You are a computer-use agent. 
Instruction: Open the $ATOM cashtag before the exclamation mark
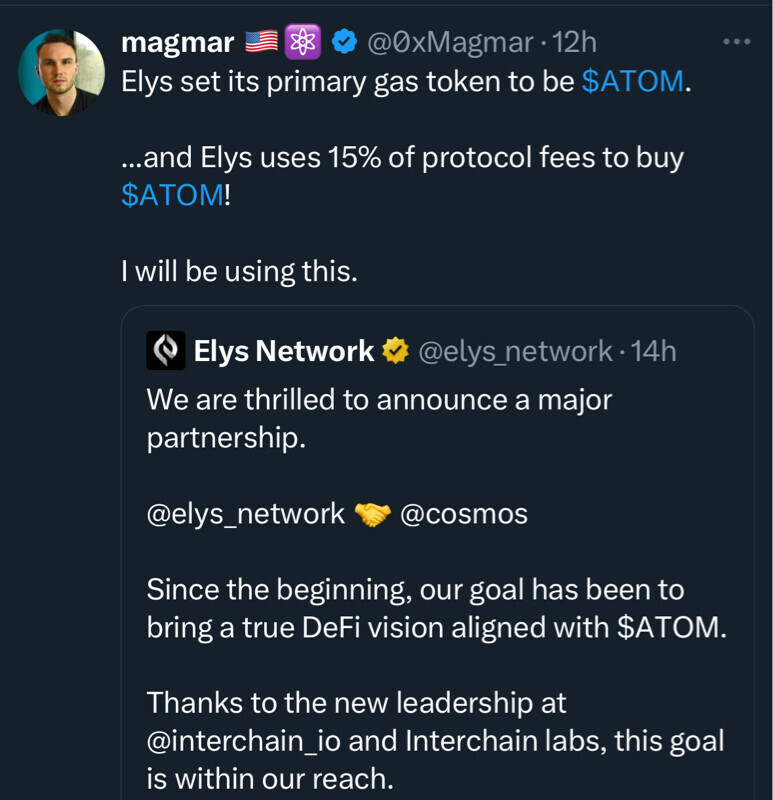point(172,195)
